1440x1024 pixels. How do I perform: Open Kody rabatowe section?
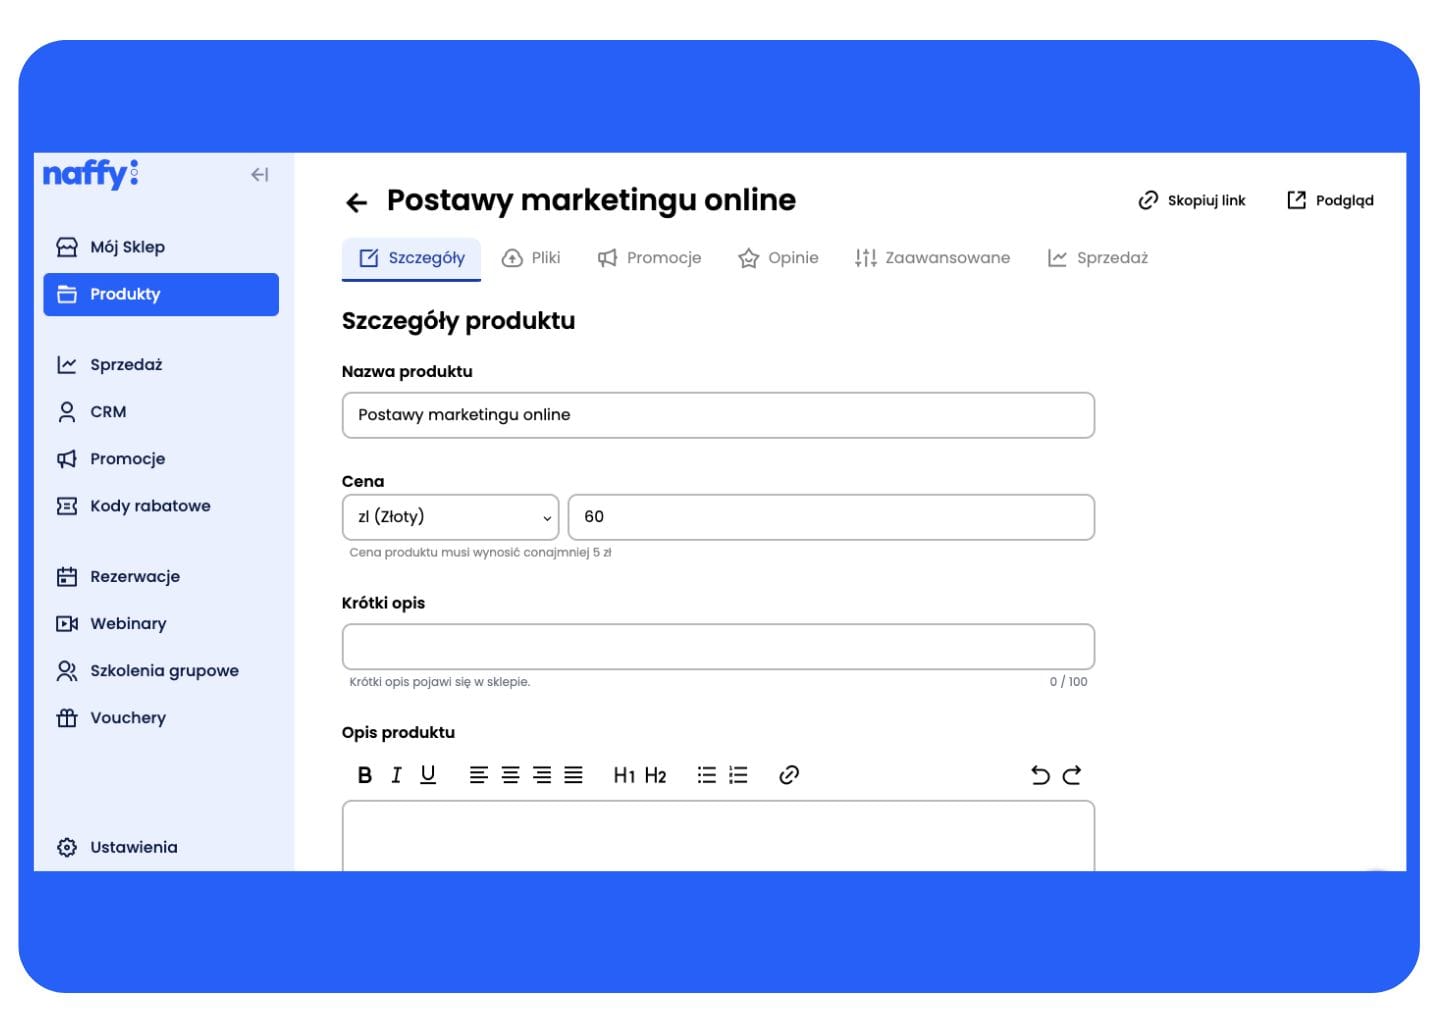(x=161, y=506)
